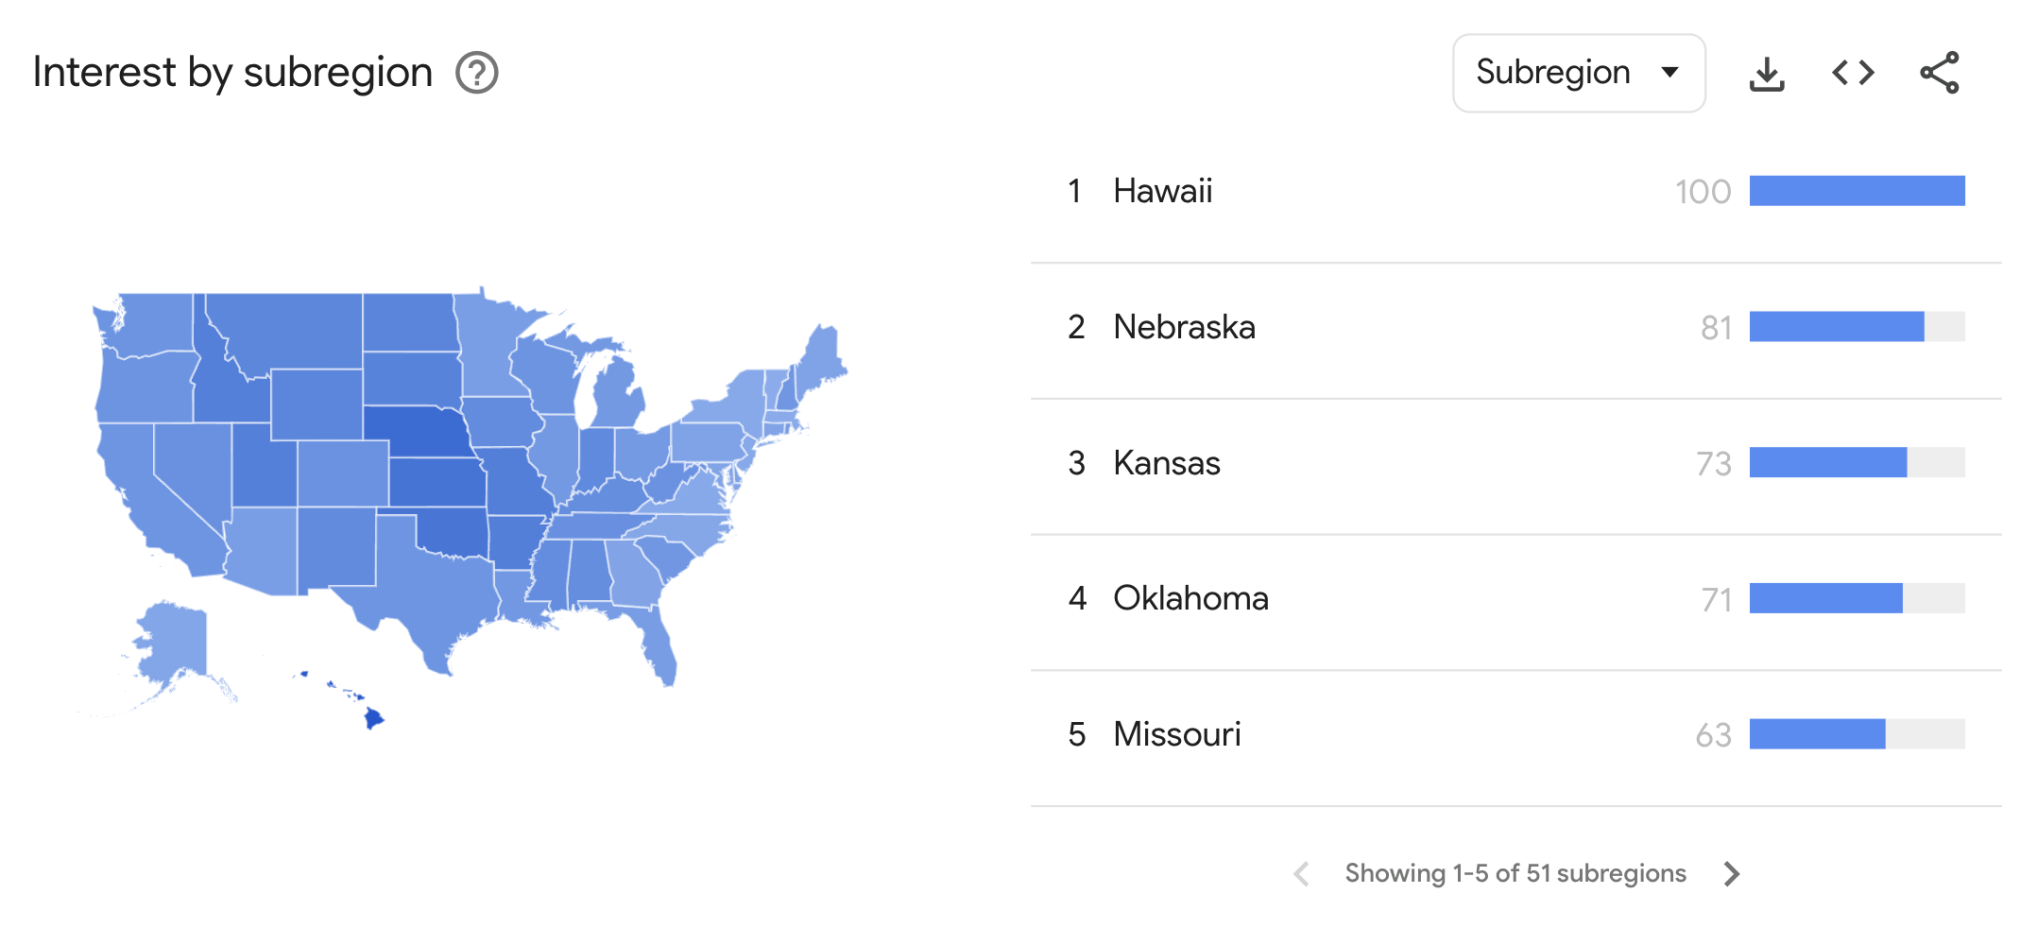This screenshot has height=928, width=2020.
Task: Click Missouri in the list
Action: [1177, 735]
